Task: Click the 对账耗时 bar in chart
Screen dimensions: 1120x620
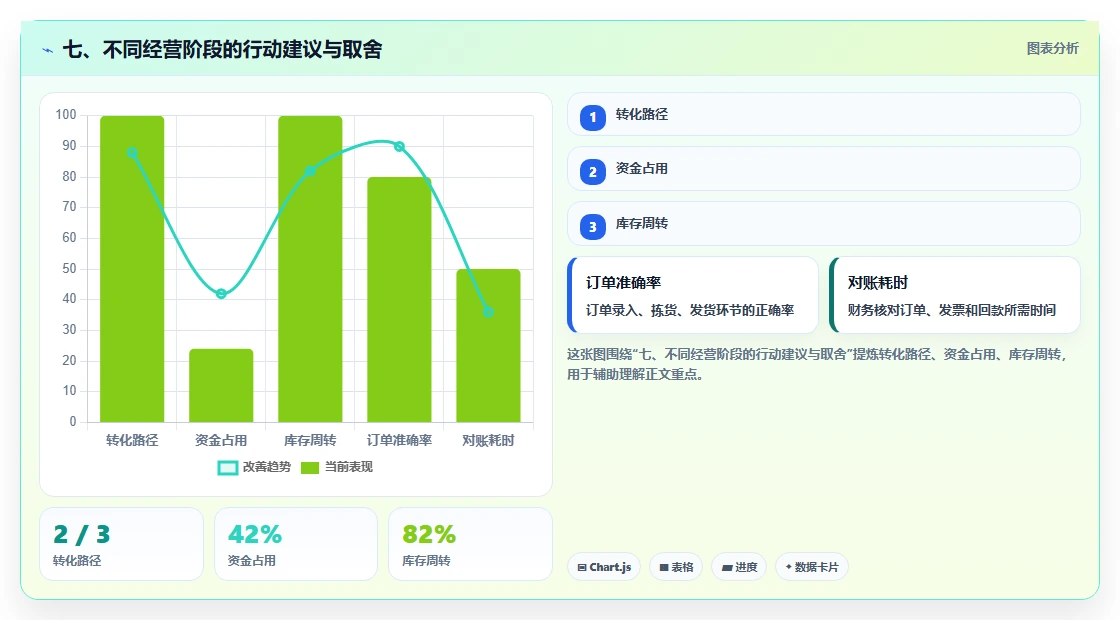Action: coord(489,346)
